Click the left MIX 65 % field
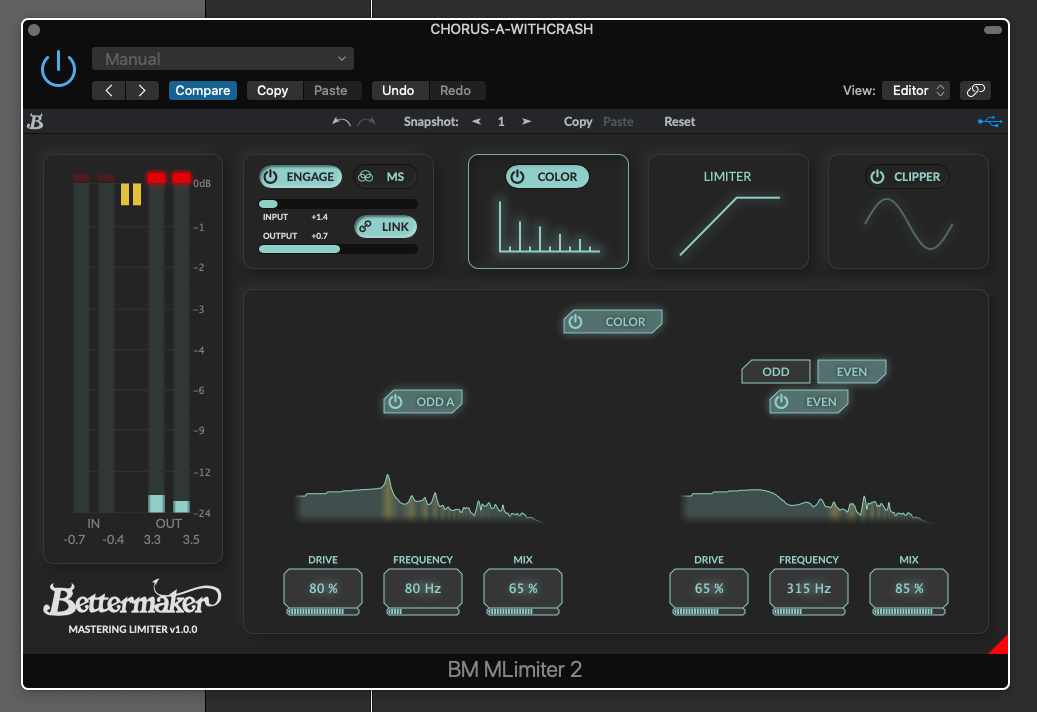Screen dimensions: 1037x712 [522, 588]
